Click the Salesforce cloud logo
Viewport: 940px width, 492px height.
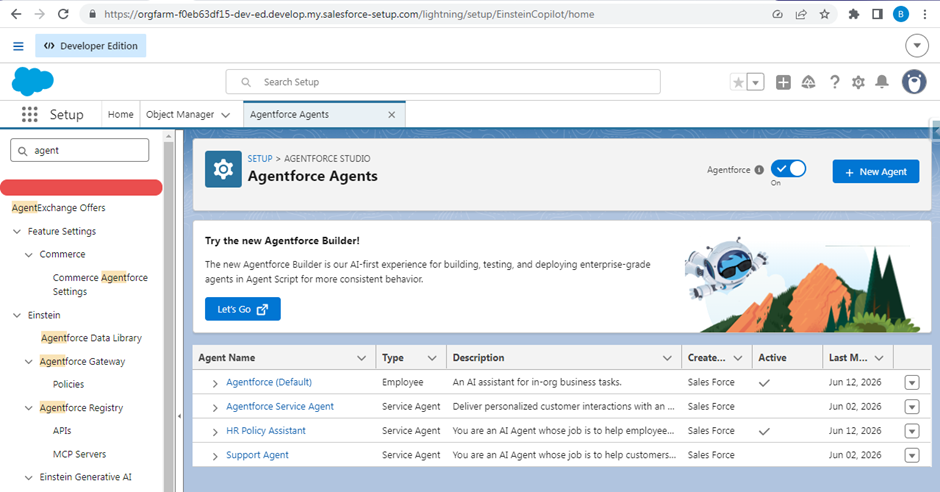click(32, 81)
